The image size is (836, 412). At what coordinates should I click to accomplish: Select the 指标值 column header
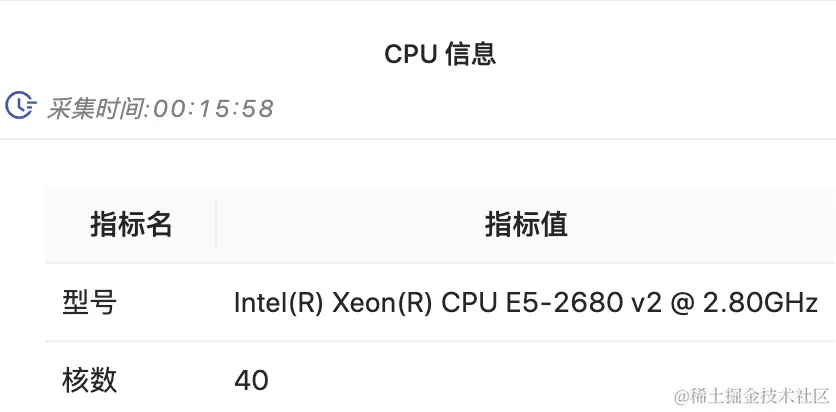tap(526, 224)
